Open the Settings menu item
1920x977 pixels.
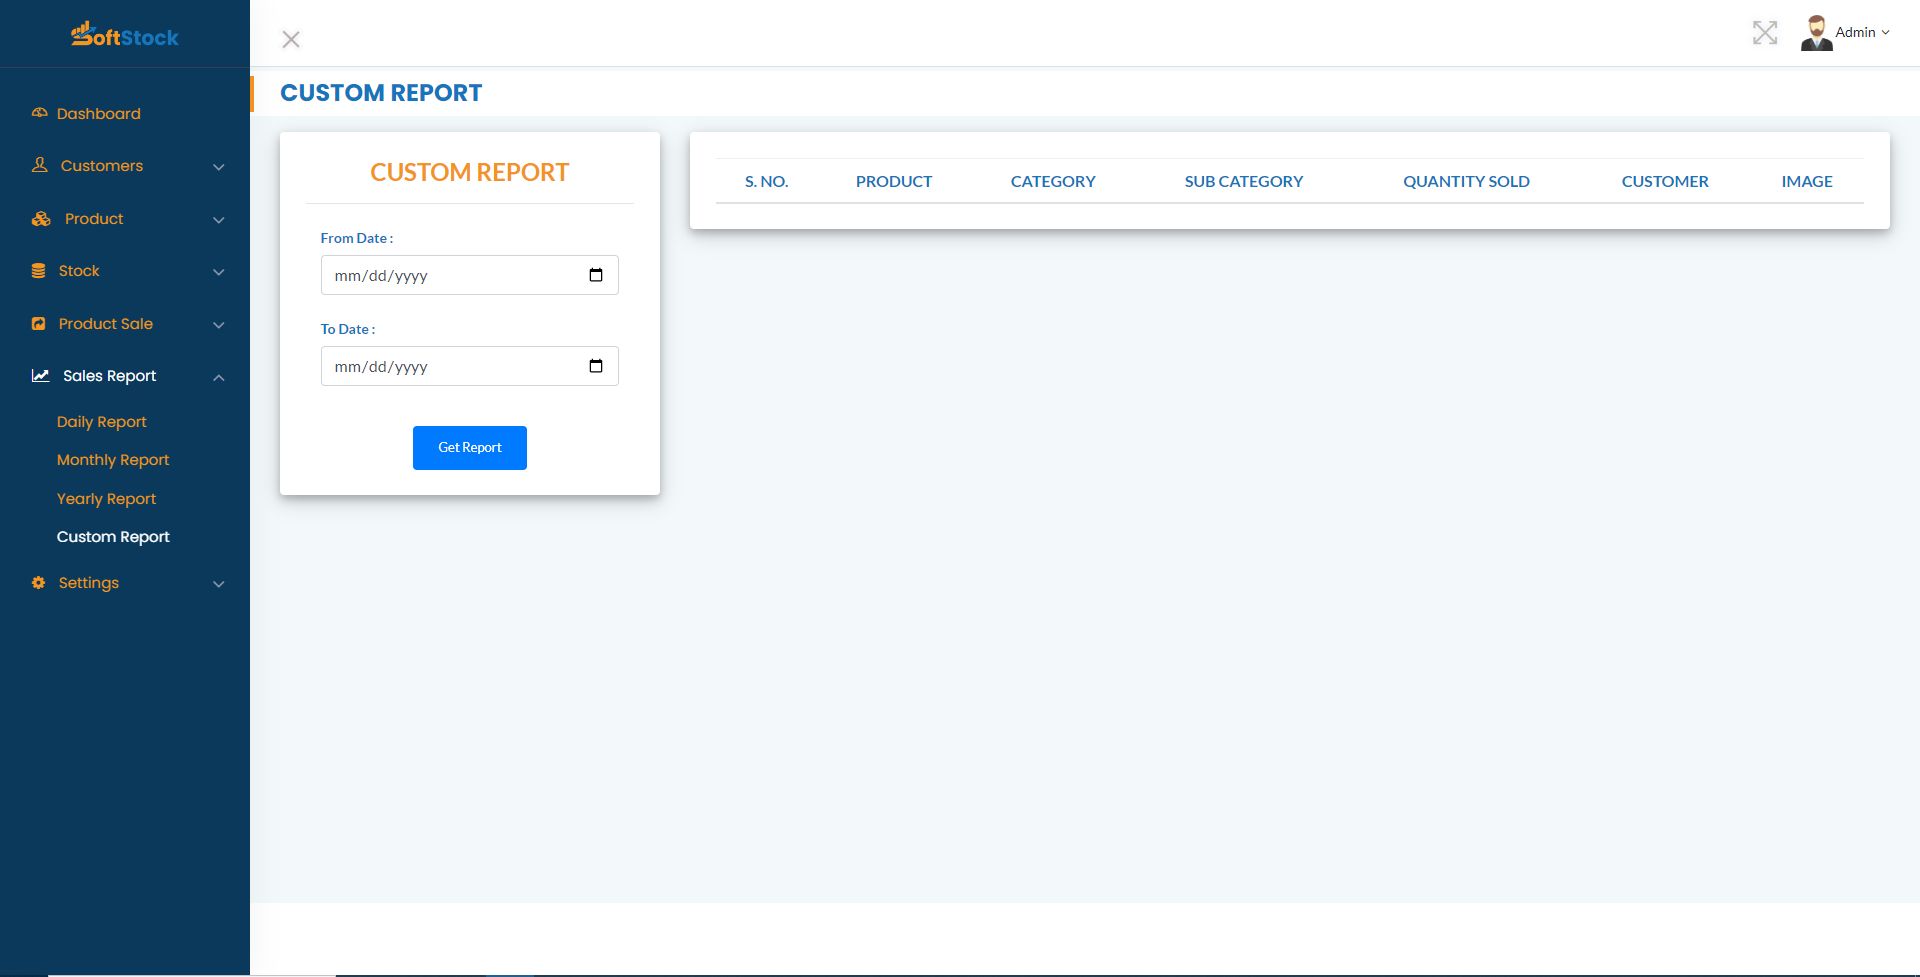tap(89, 583)
